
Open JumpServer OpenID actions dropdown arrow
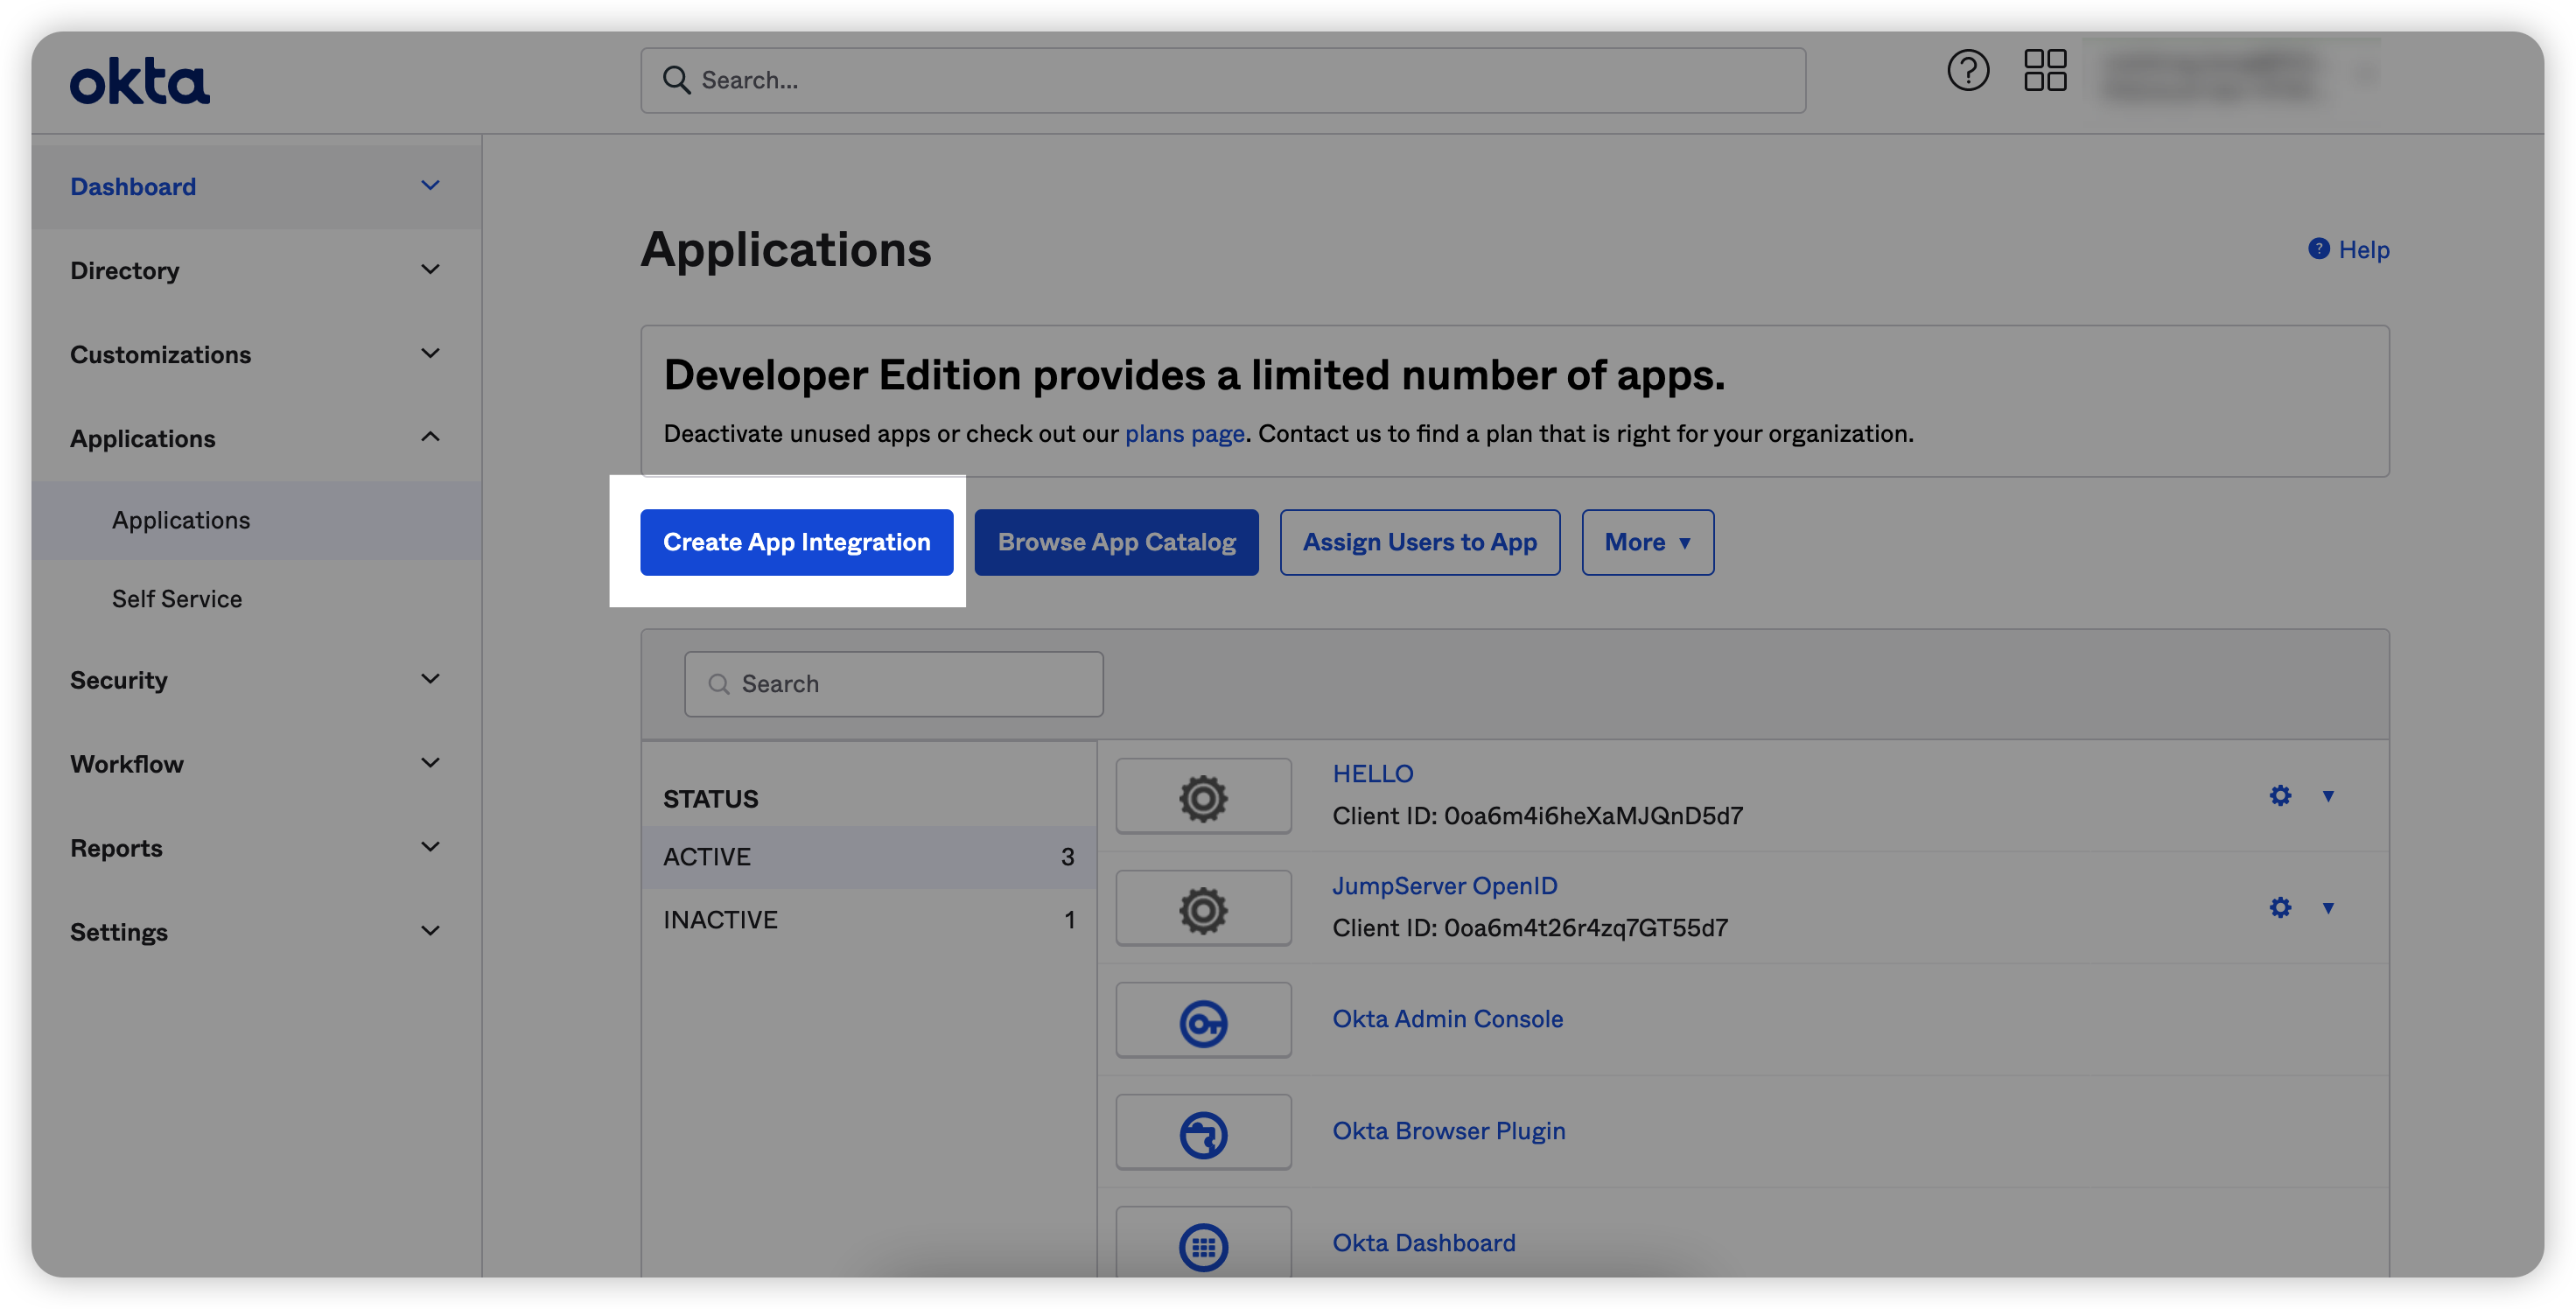point(2328,908)
